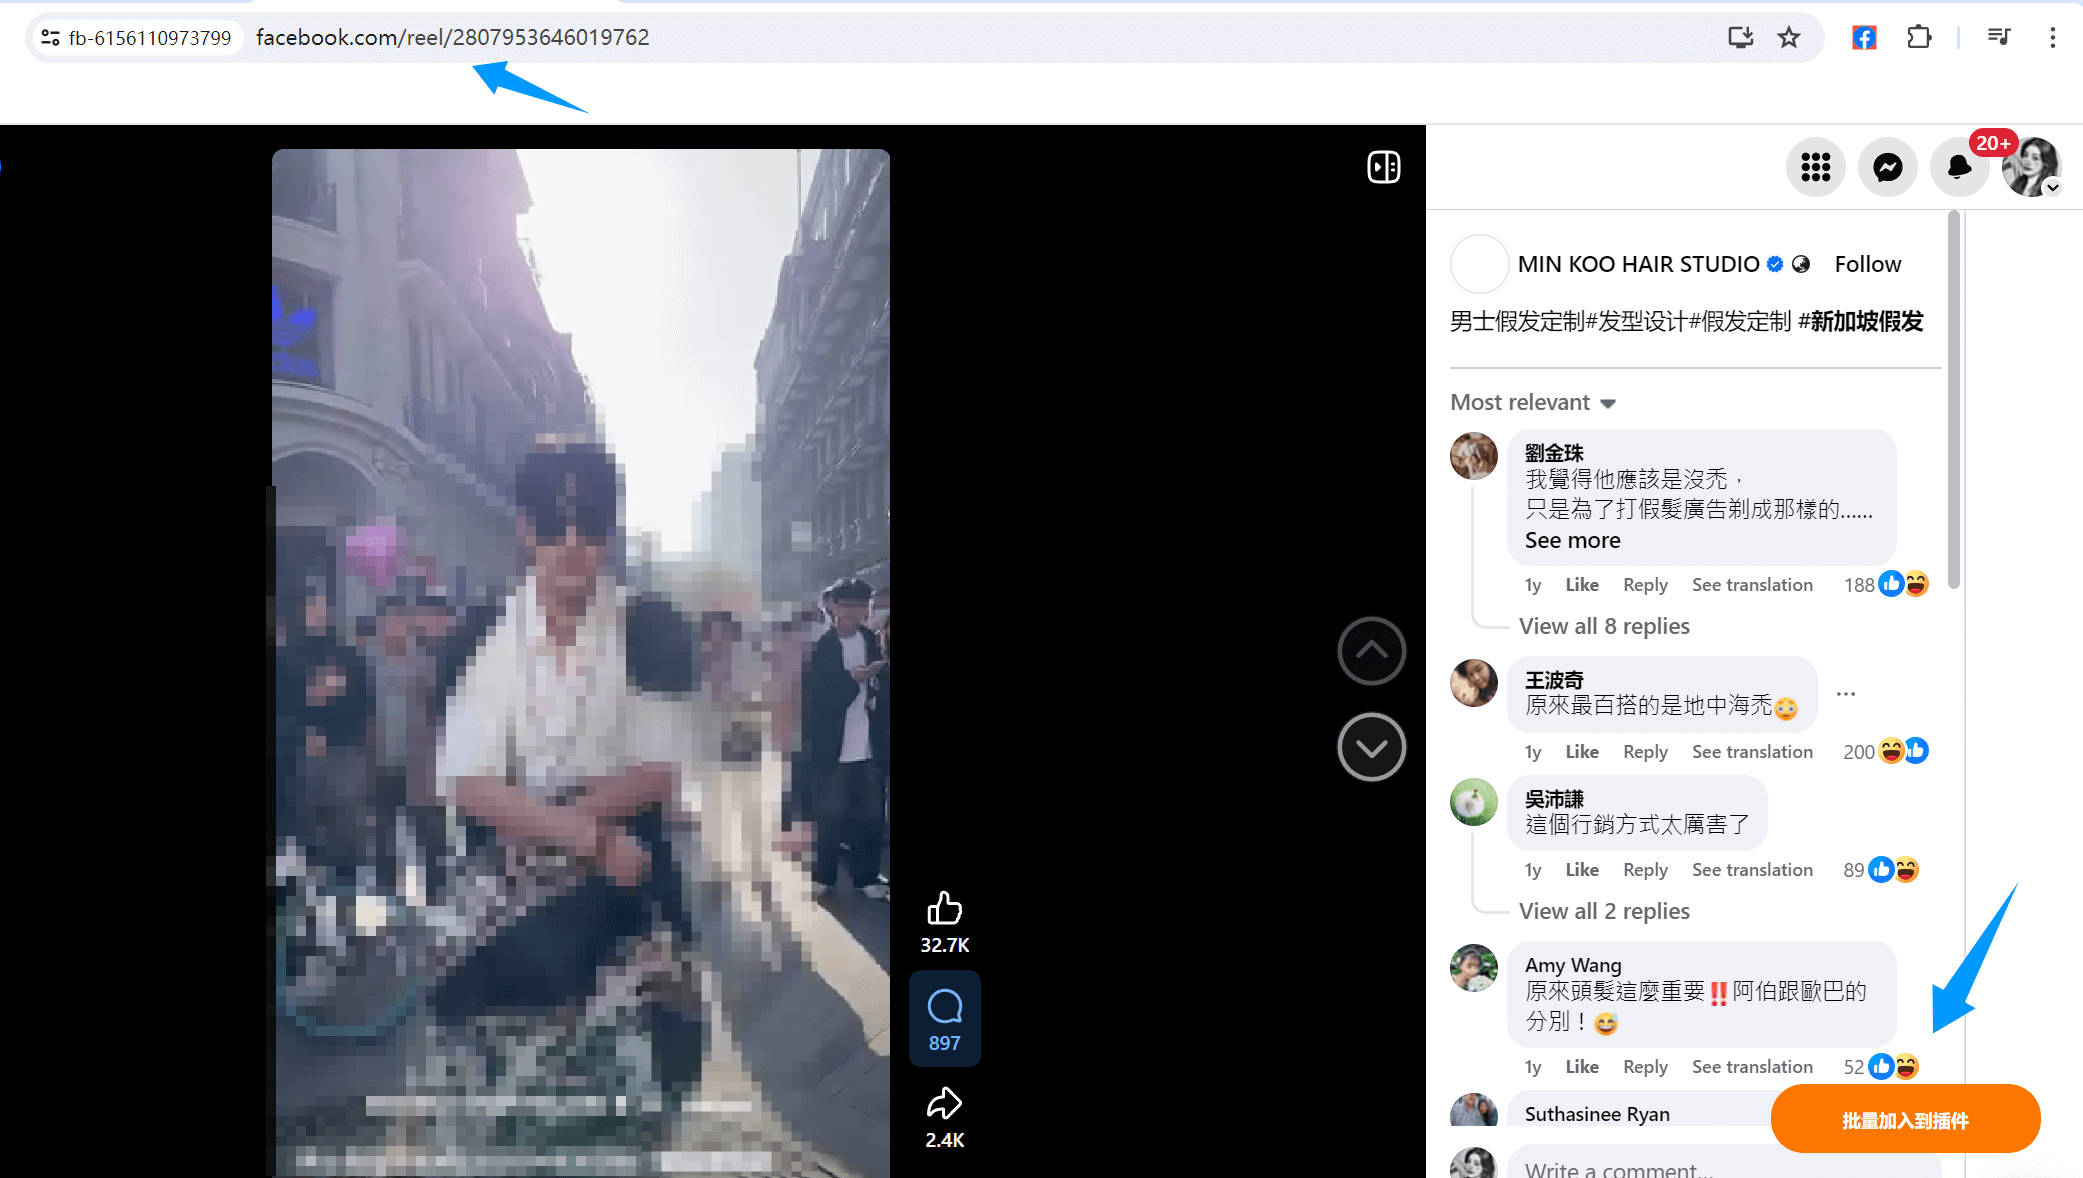The height and width of the screenshot is (1178, 2083).
Task: Reply to 王波奇's comment
Action: tap(1645, 752)
